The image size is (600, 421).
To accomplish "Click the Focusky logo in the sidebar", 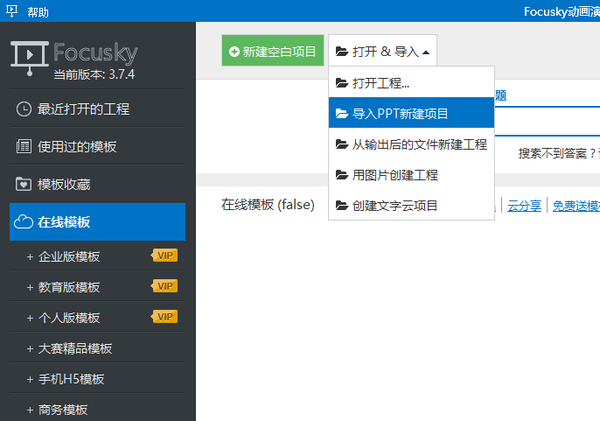I will click(74, 57).
